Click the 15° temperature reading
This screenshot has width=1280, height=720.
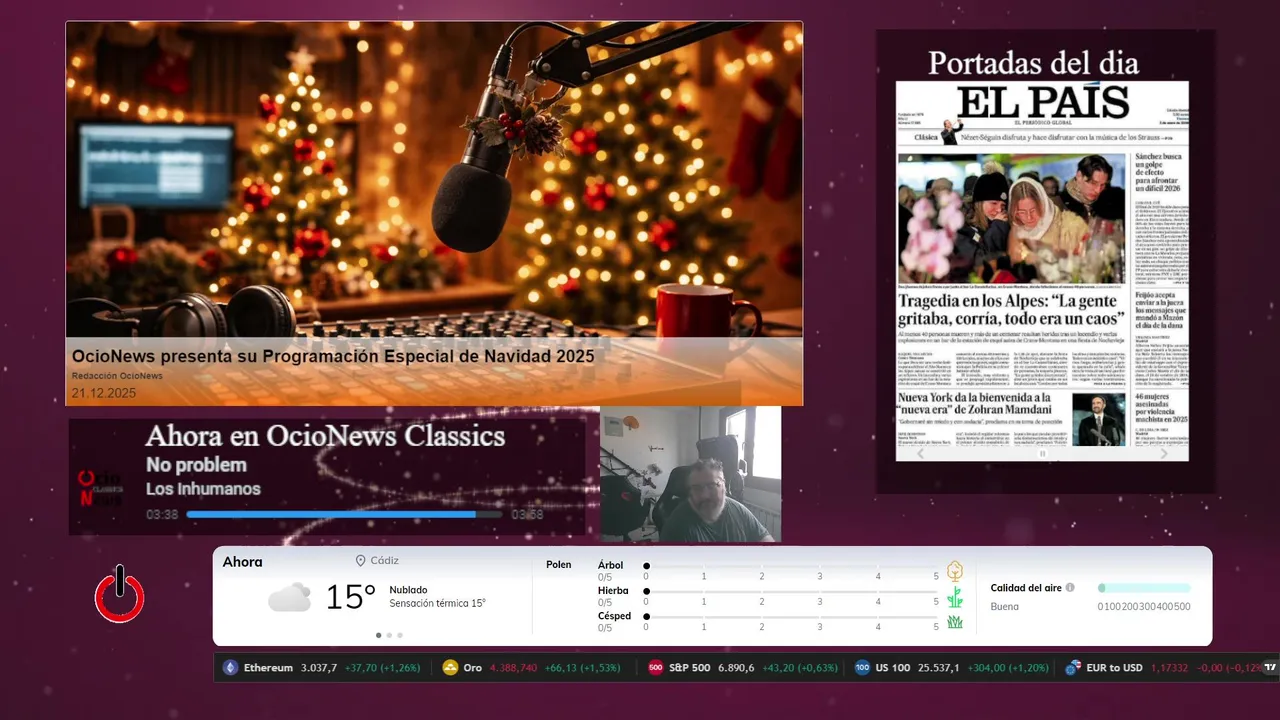click(351, 597)
